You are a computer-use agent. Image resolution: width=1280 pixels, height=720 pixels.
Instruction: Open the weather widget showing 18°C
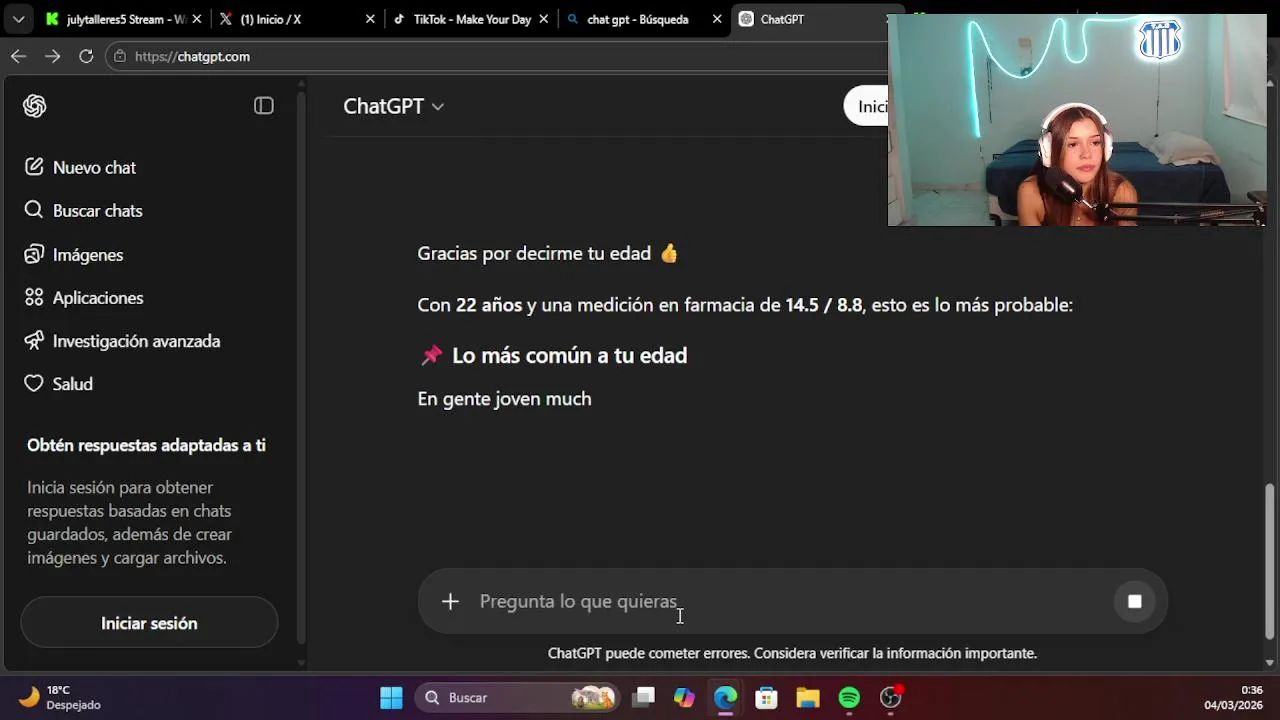[x=61, y=697]
